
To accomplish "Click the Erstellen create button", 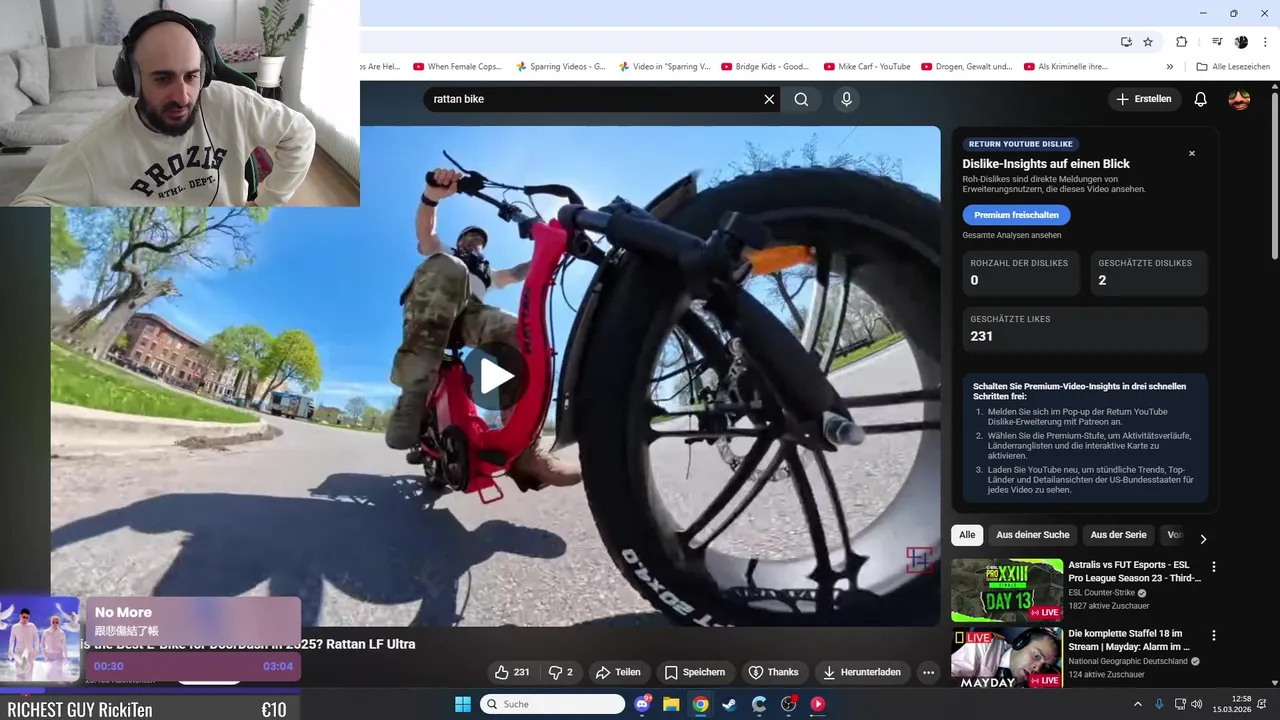I will (x=1144, y=99).
